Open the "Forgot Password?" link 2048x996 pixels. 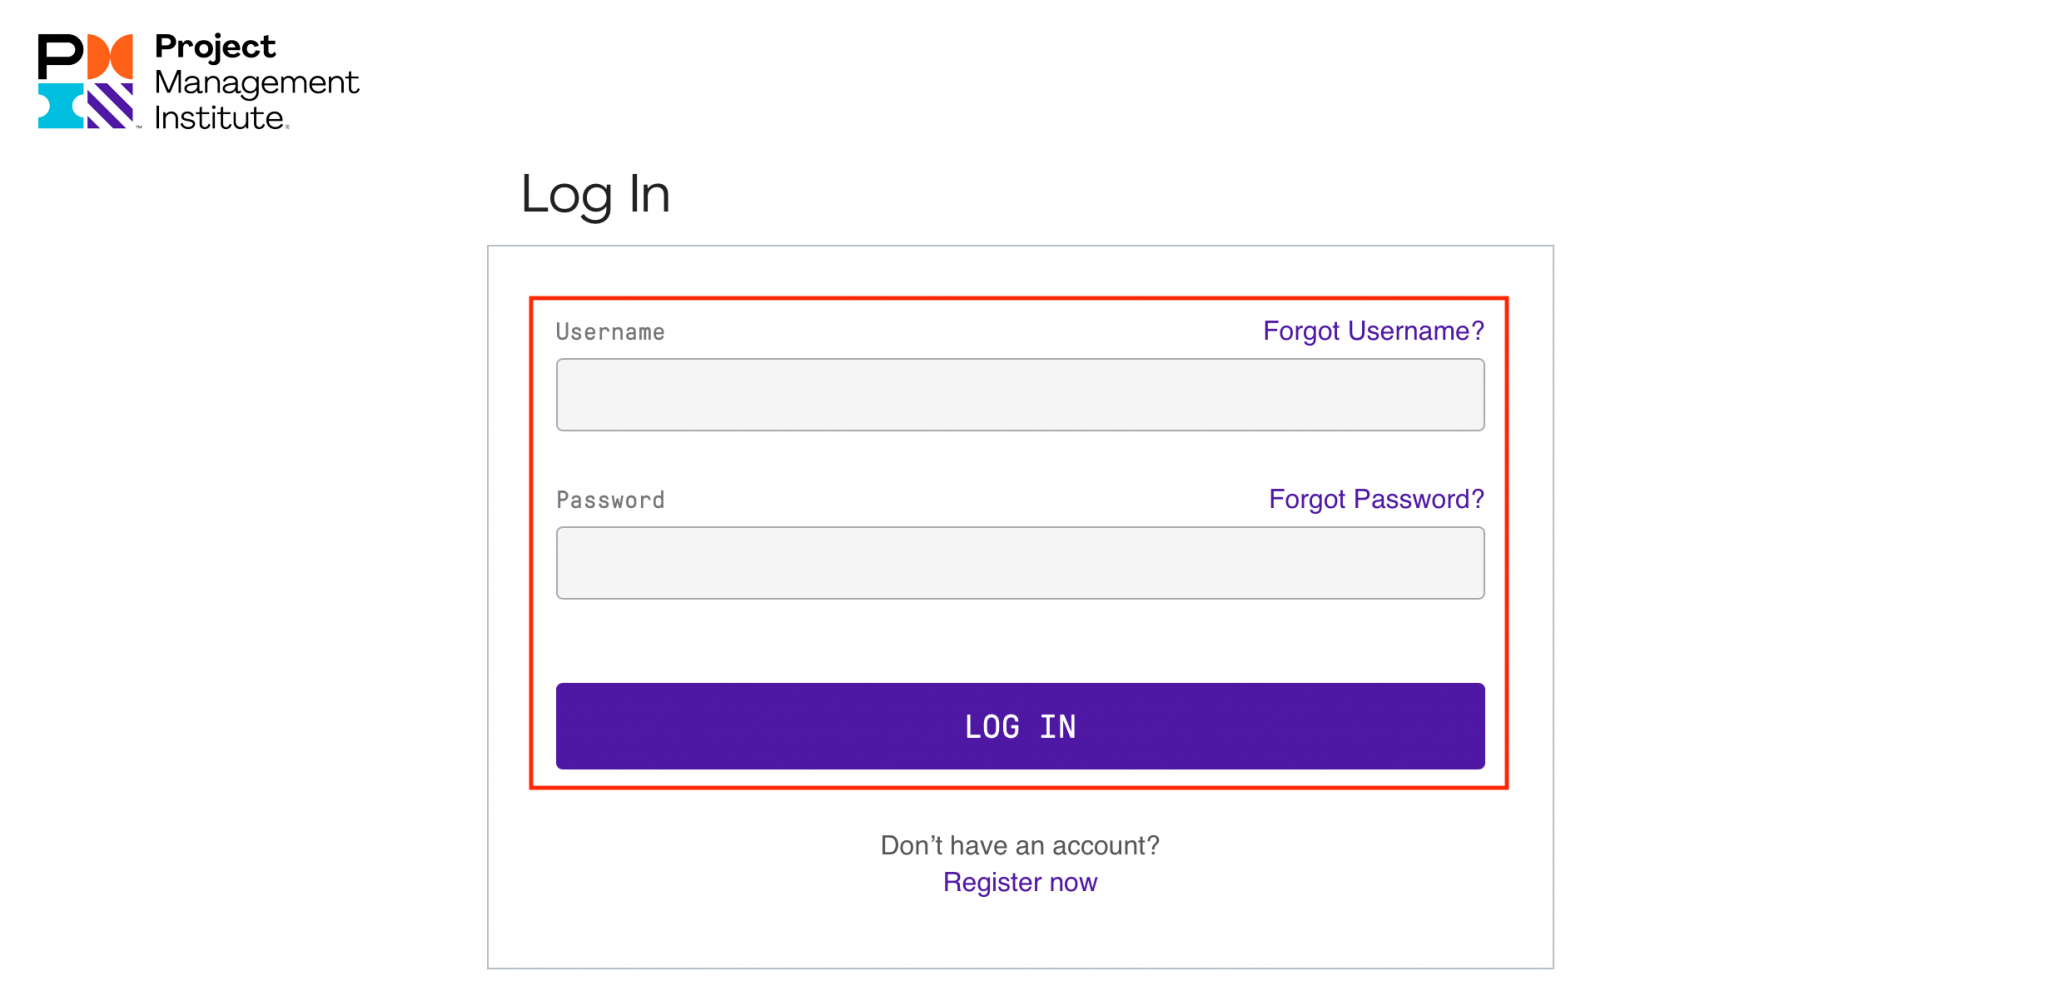click(x=1376, y=499)
